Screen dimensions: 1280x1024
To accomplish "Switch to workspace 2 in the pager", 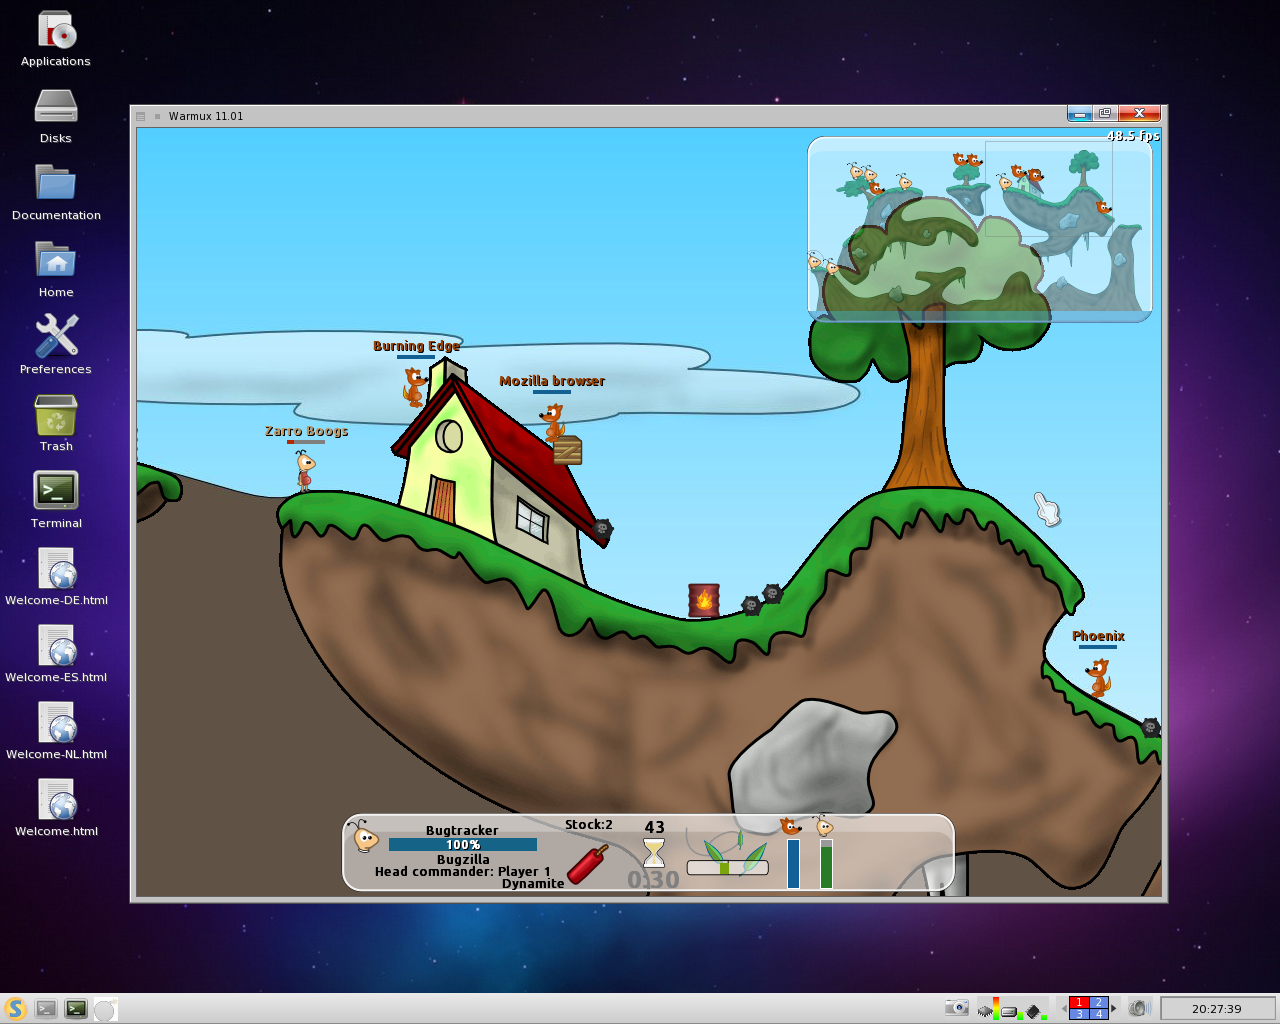I will click(1098, 1002).
